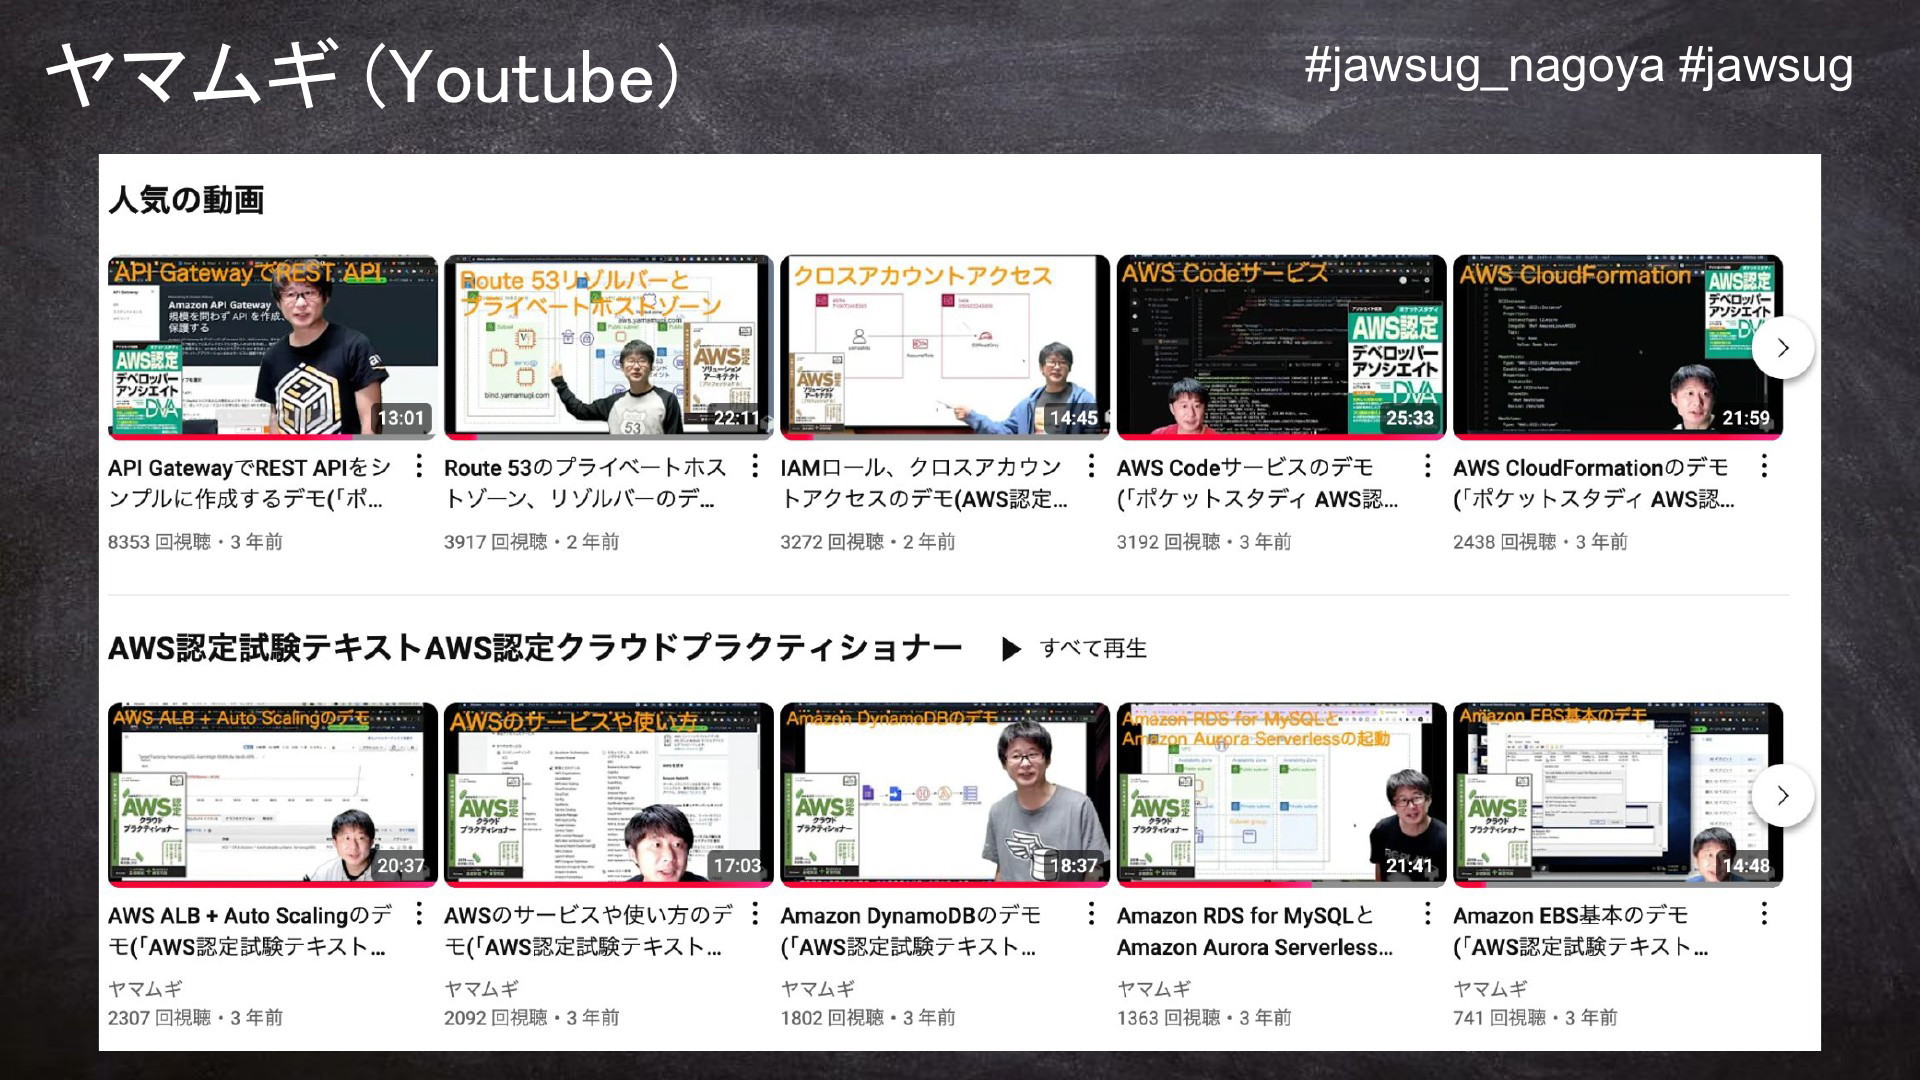Screen dimensions: 1920x1080
Task: Click the すべて再生 play-all button
Action: (x=1074, y=649)
